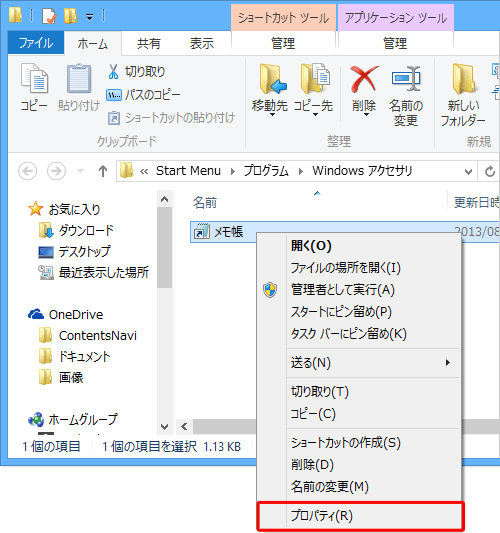Click Start Menu breadcrumb in address bar

click(188, 171)
